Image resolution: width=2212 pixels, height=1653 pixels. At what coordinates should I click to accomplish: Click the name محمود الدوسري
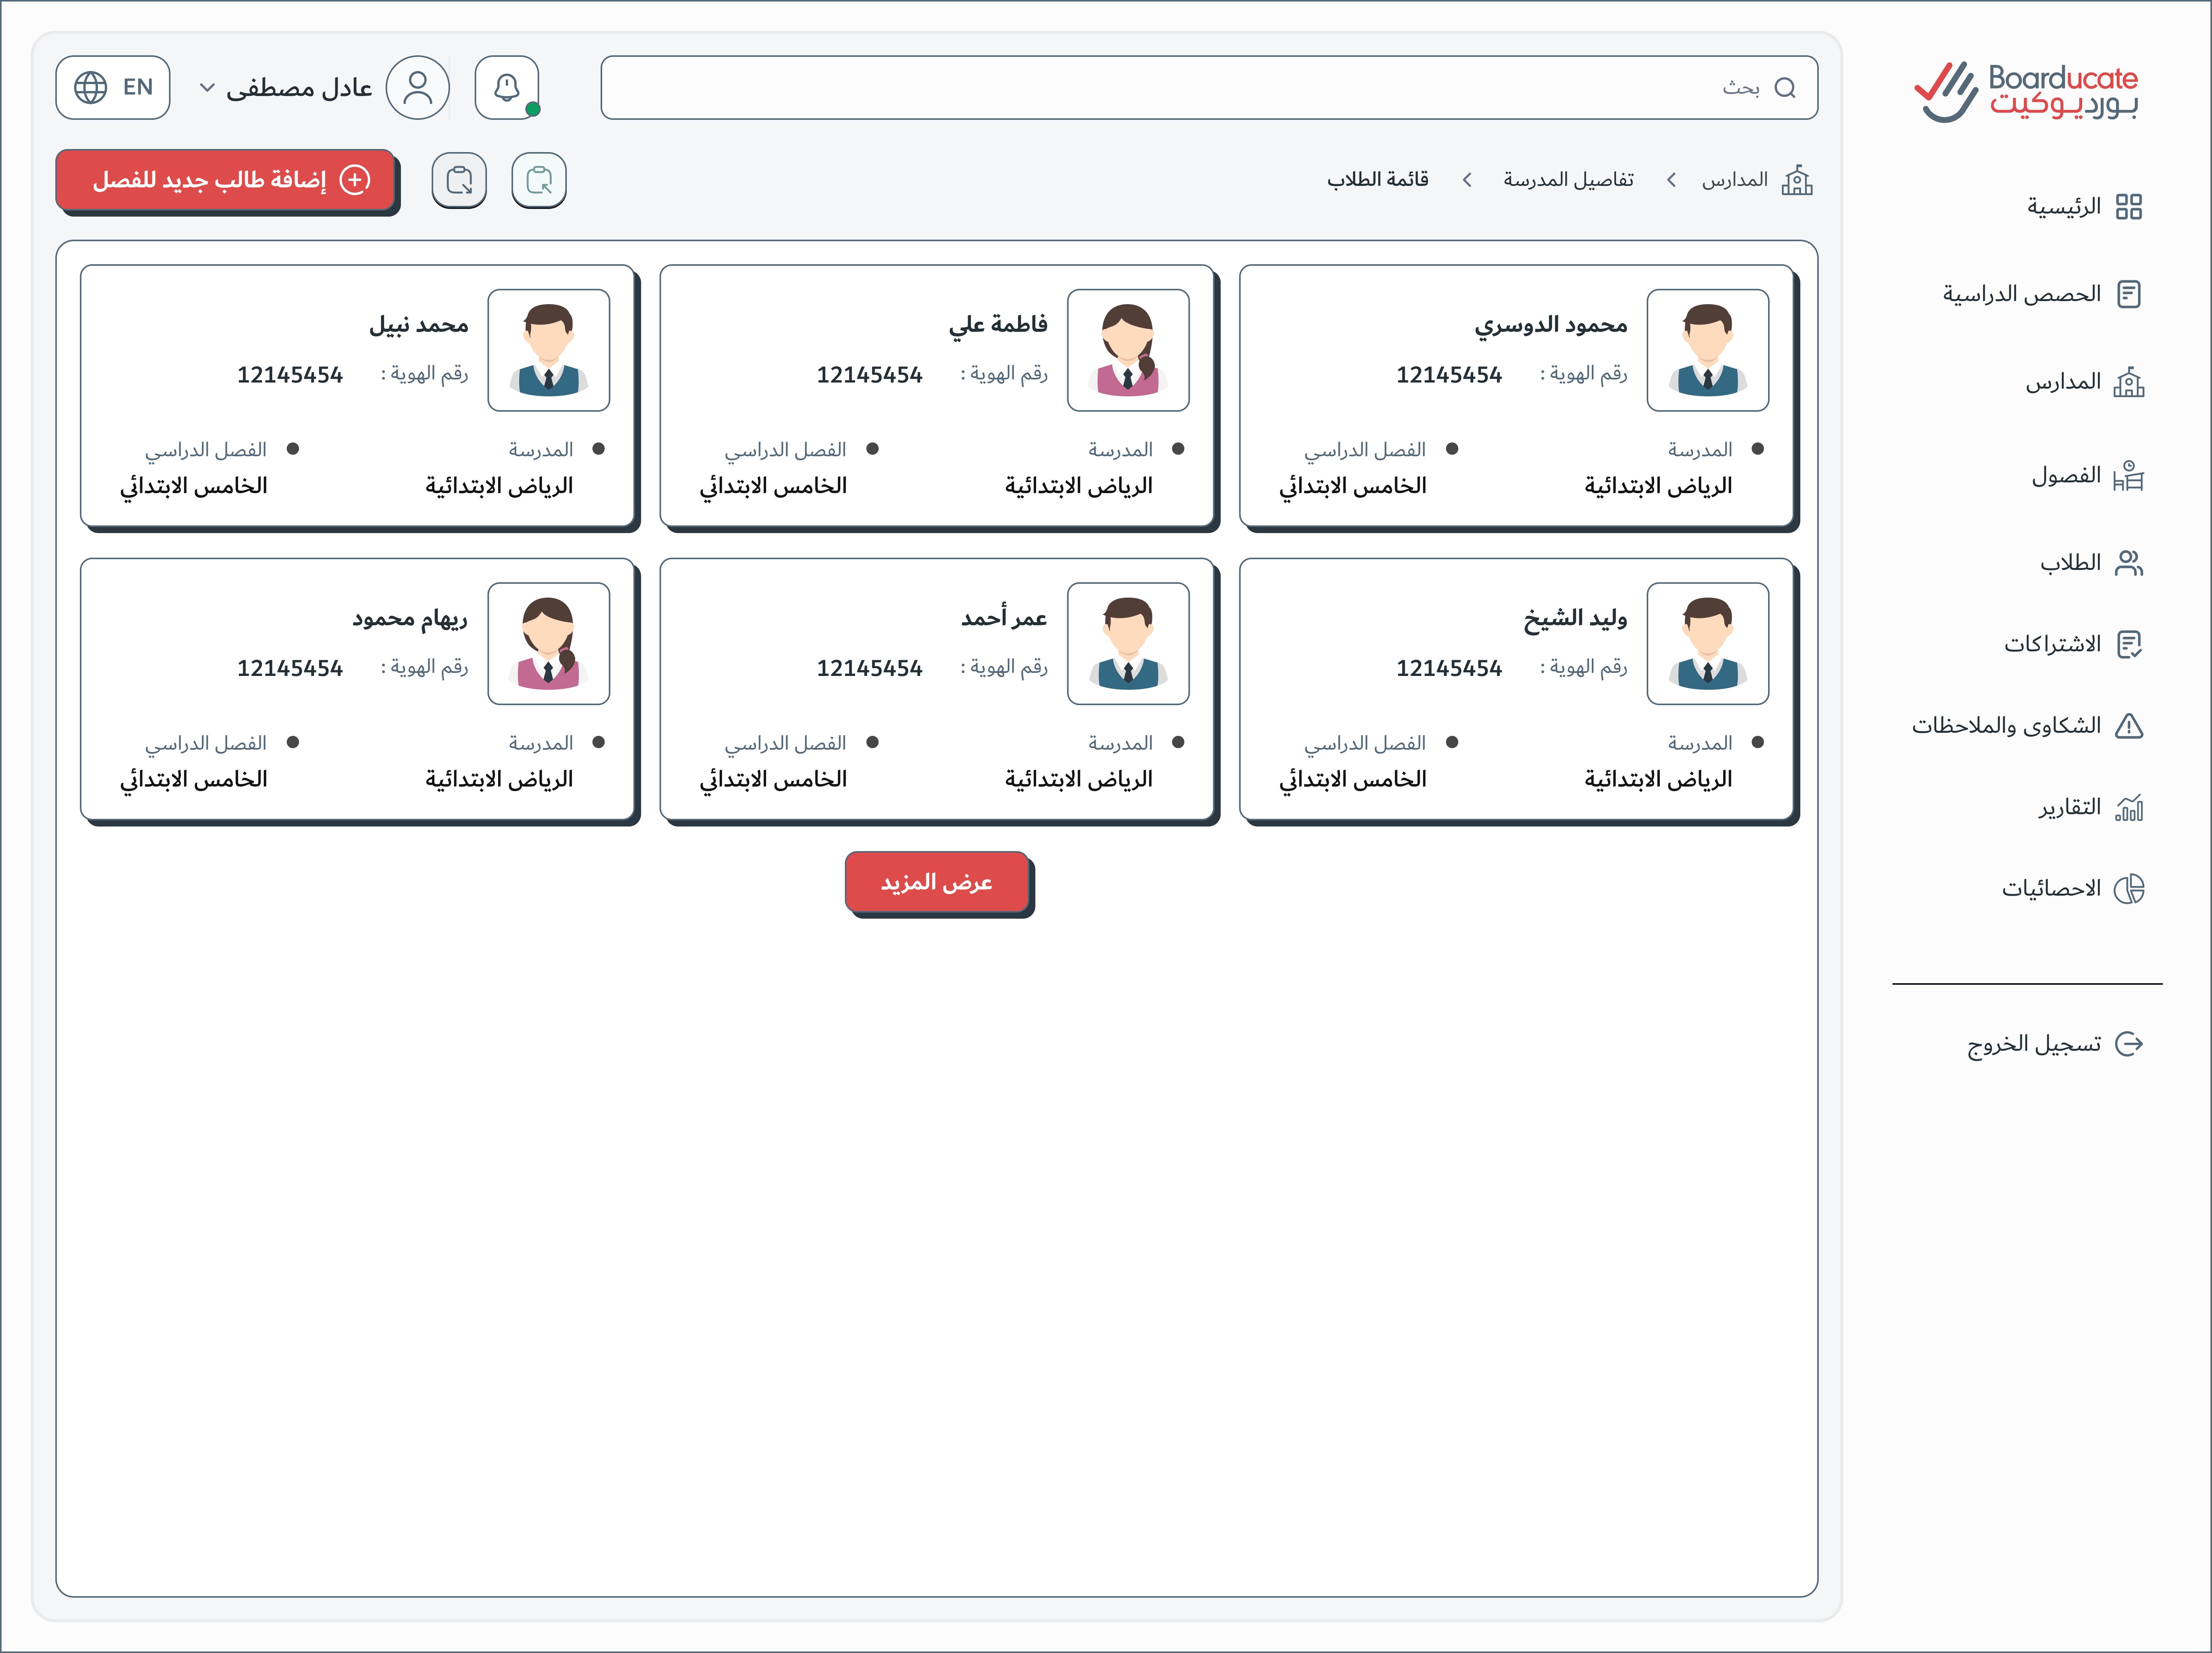[x=1551, y=325]
